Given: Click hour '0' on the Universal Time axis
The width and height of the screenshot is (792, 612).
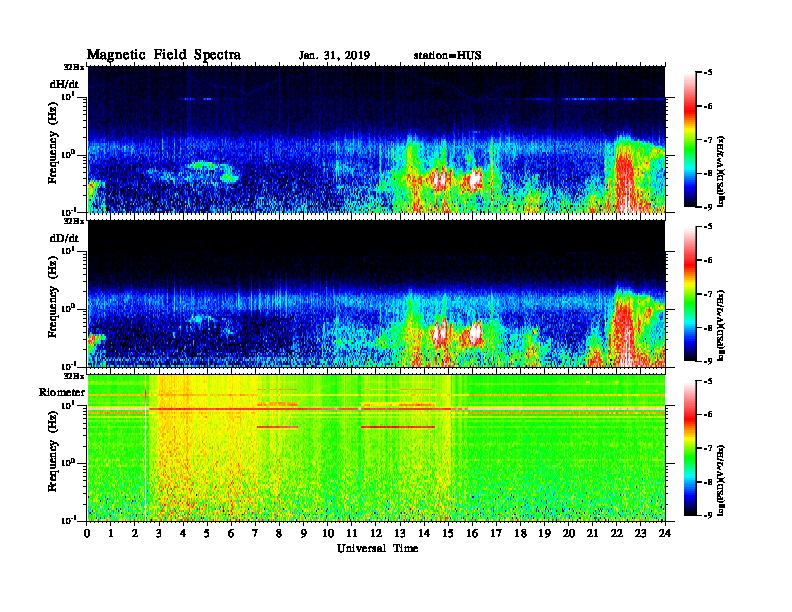Looking at the screenshot, I should [87, 533].
